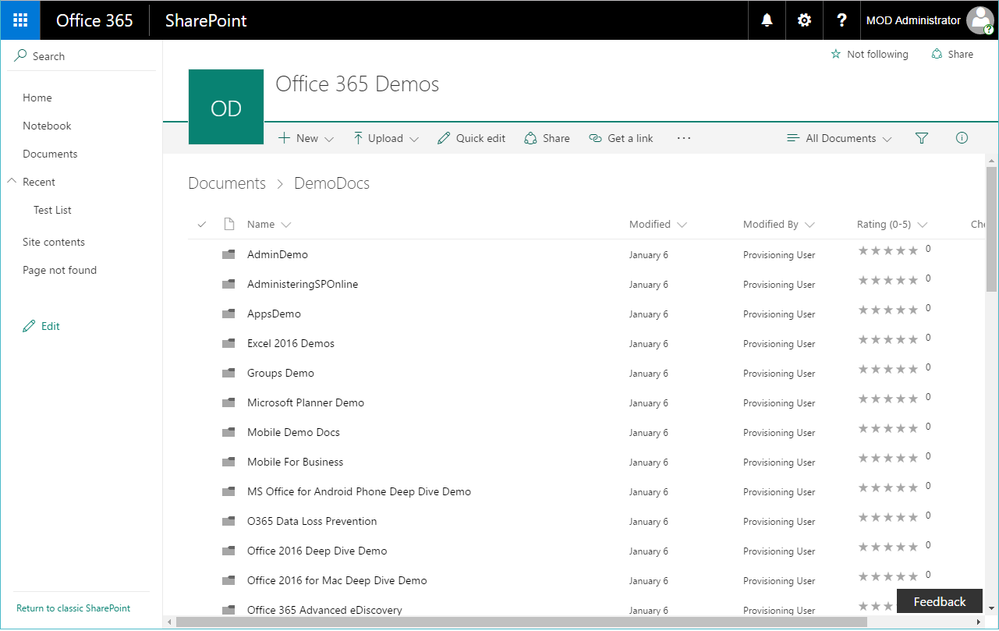Open MOD Administrator profile picture
Viewport: 999px width, 631px height.
coord(980,20)
